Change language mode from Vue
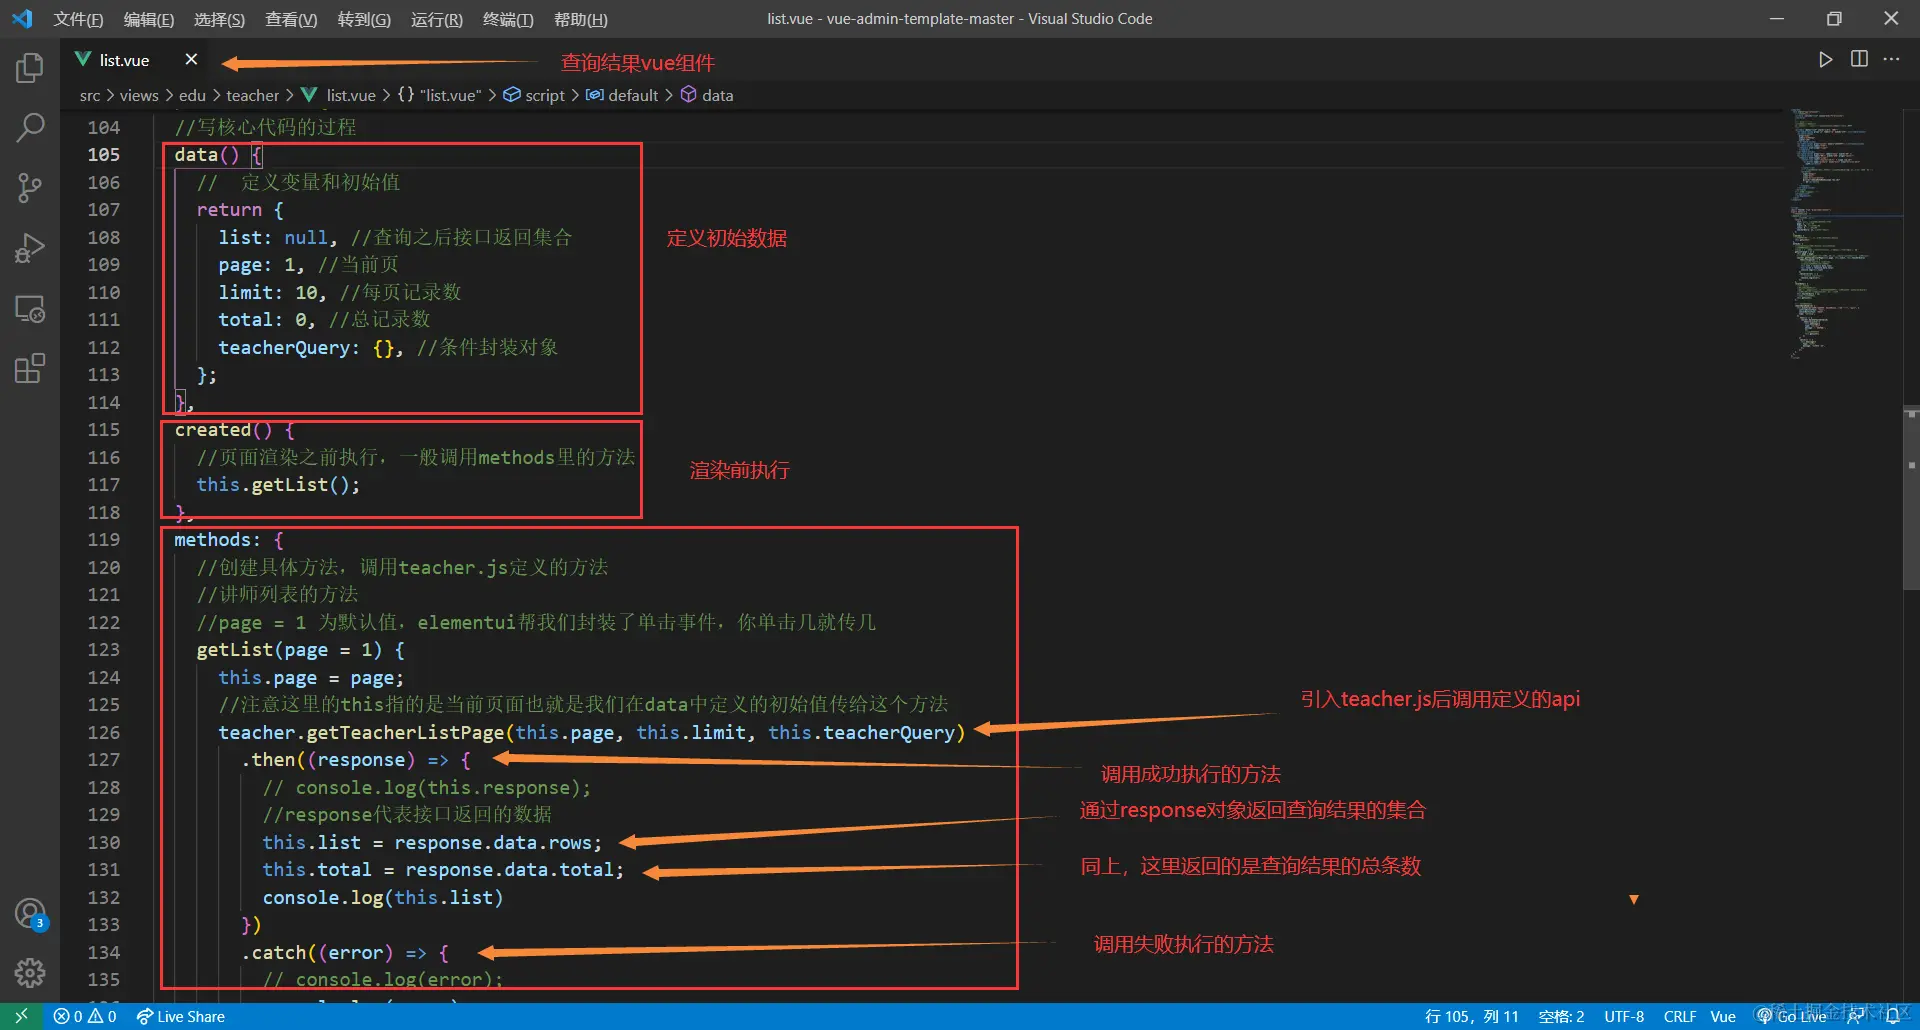The height and width of the screenshot is (1030, 1920). [1723, 1016]
